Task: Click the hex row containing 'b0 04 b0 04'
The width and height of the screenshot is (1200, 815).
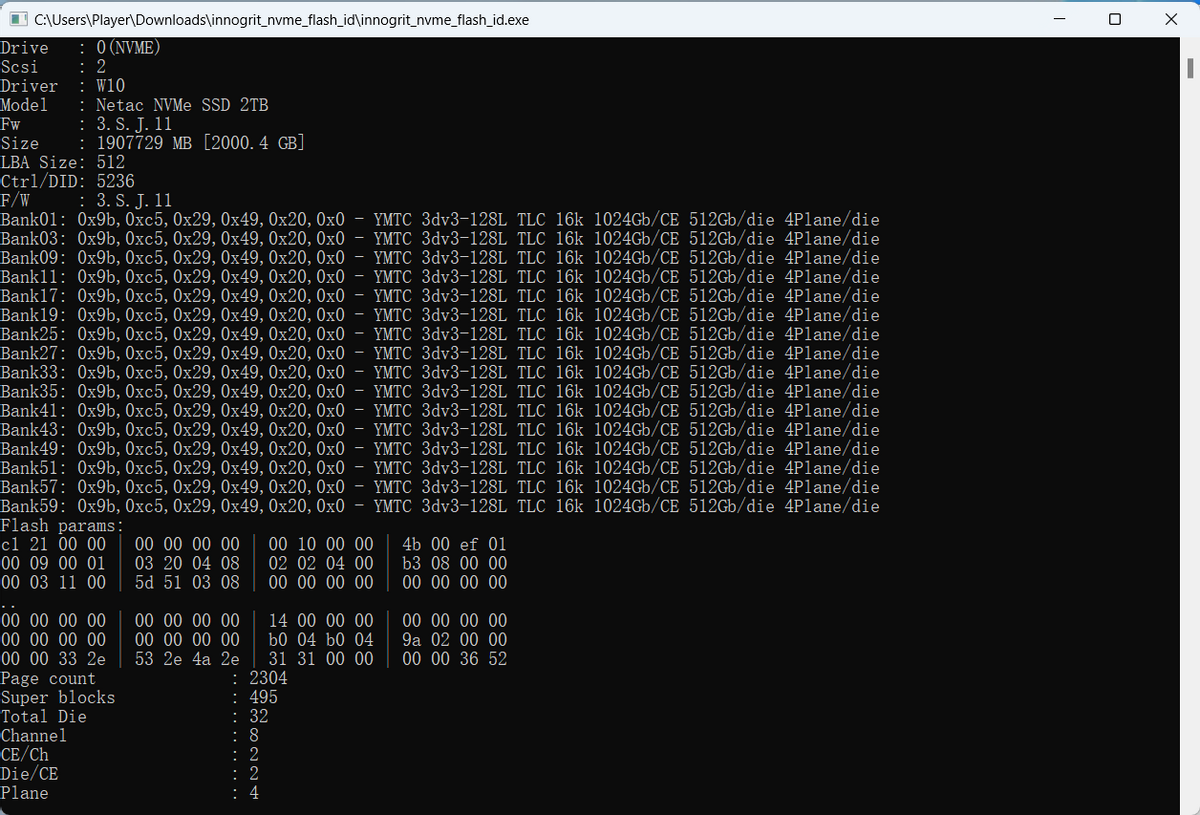Action: pos(254,640)
